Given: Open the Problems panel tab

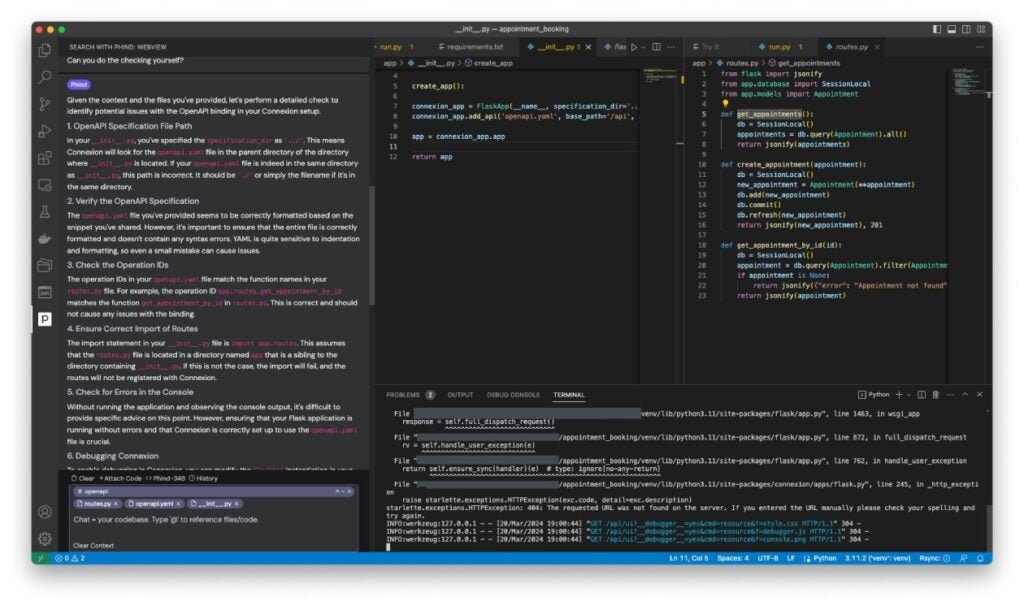Looking at the screenshot, I should coord(410,395).
